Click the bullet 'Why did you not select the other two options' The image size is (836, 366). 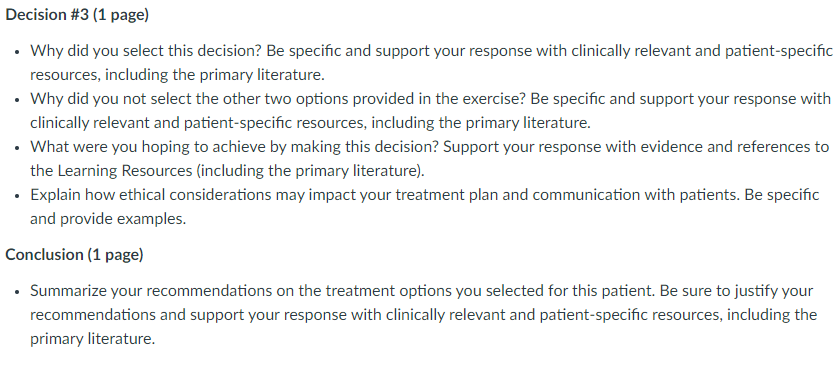pos(431,111)
